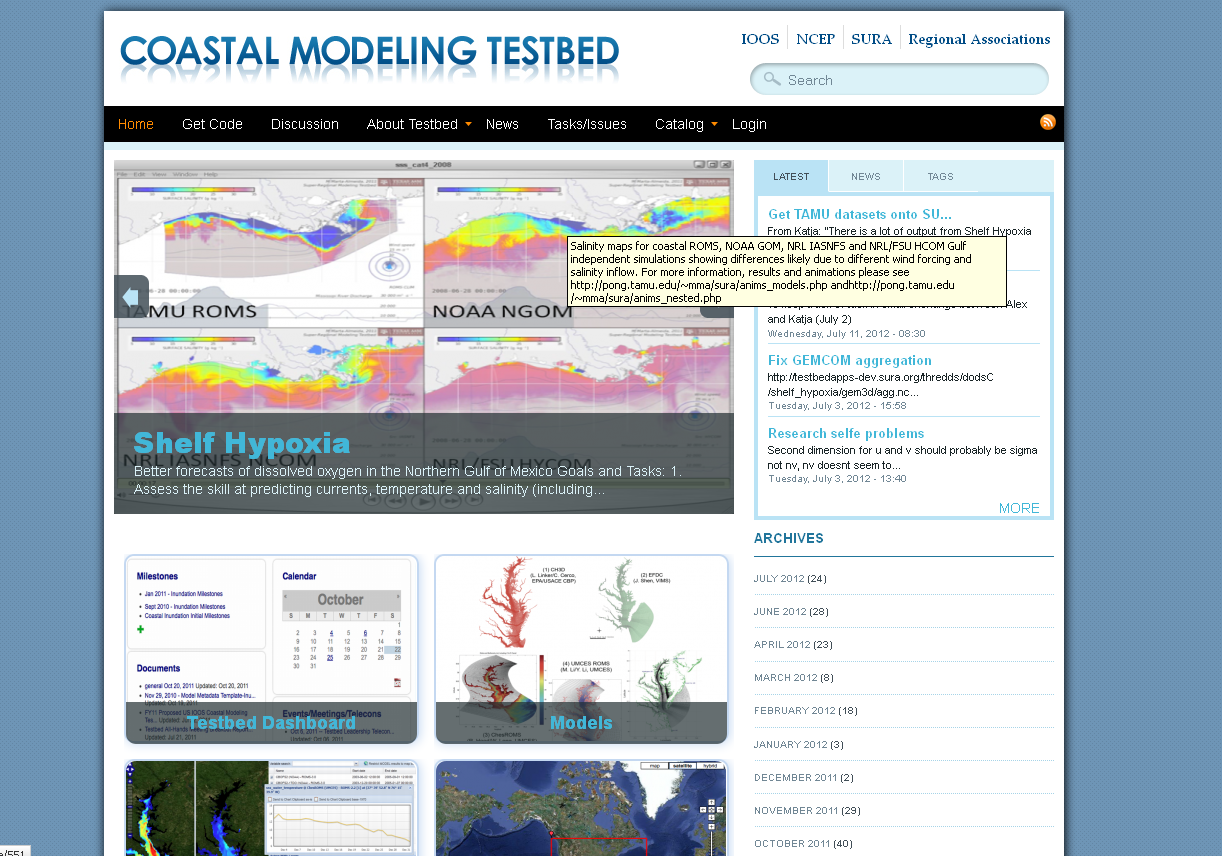Click the magnifier icon in search box
This screenshot has height=856, width=1222.
click(x=771, y=79)
